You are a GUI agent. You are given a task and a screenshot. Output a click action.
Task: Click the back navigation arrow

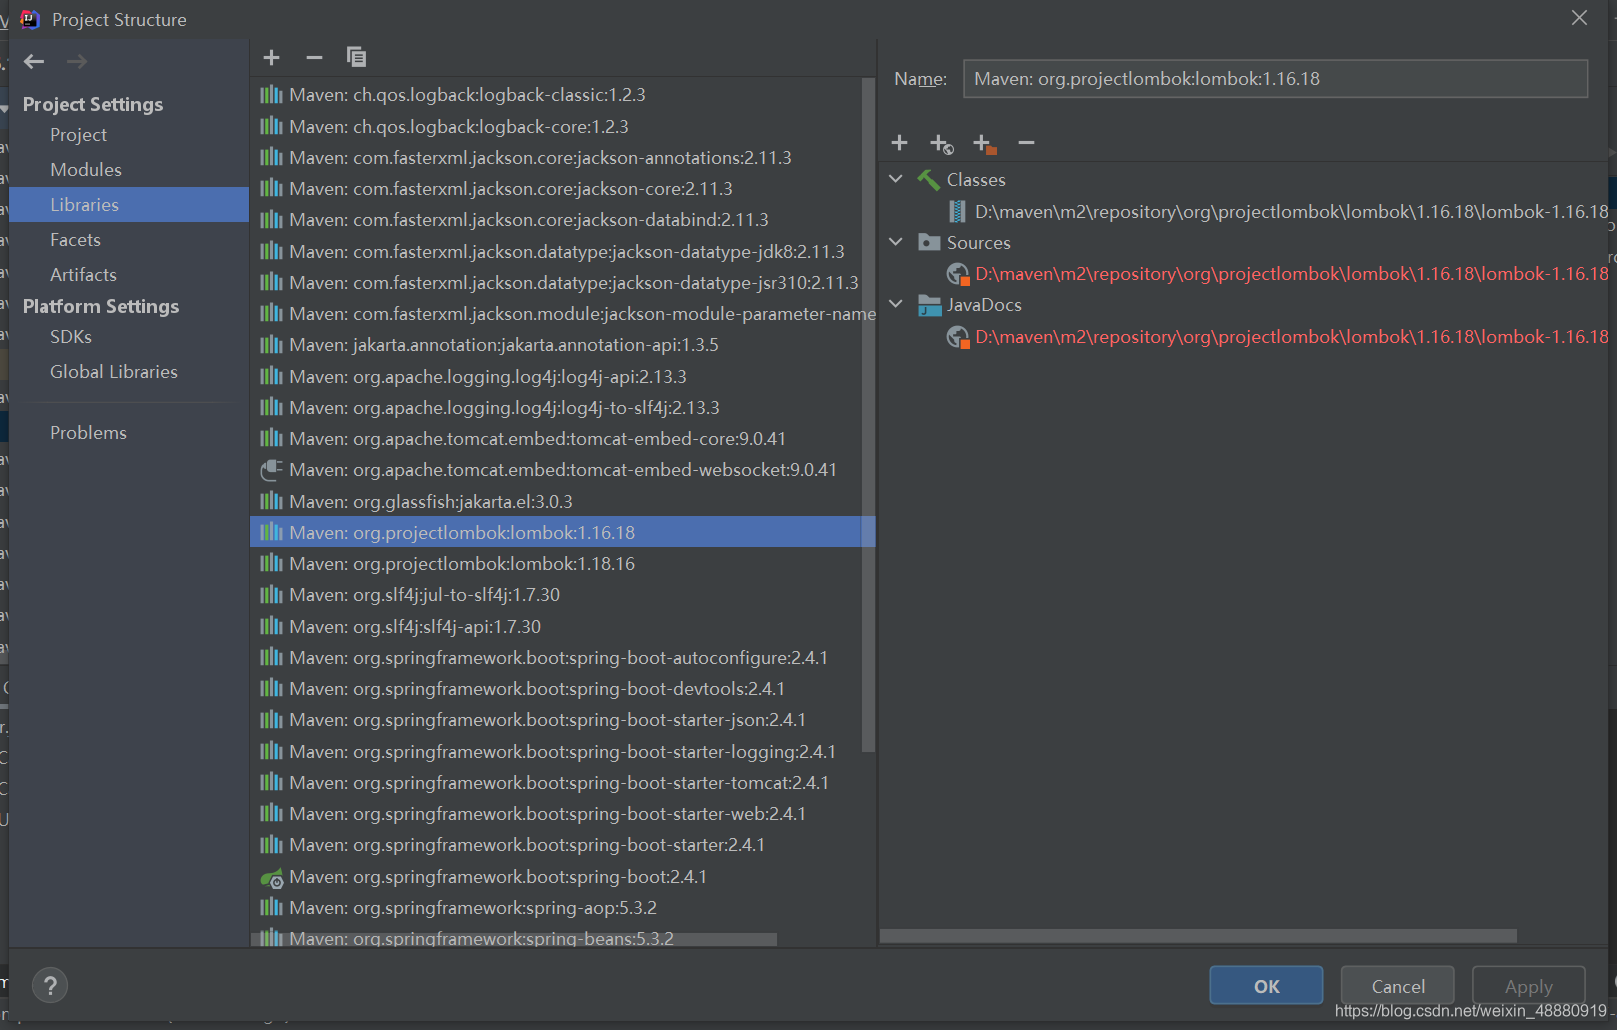click(x=34, y=62)
